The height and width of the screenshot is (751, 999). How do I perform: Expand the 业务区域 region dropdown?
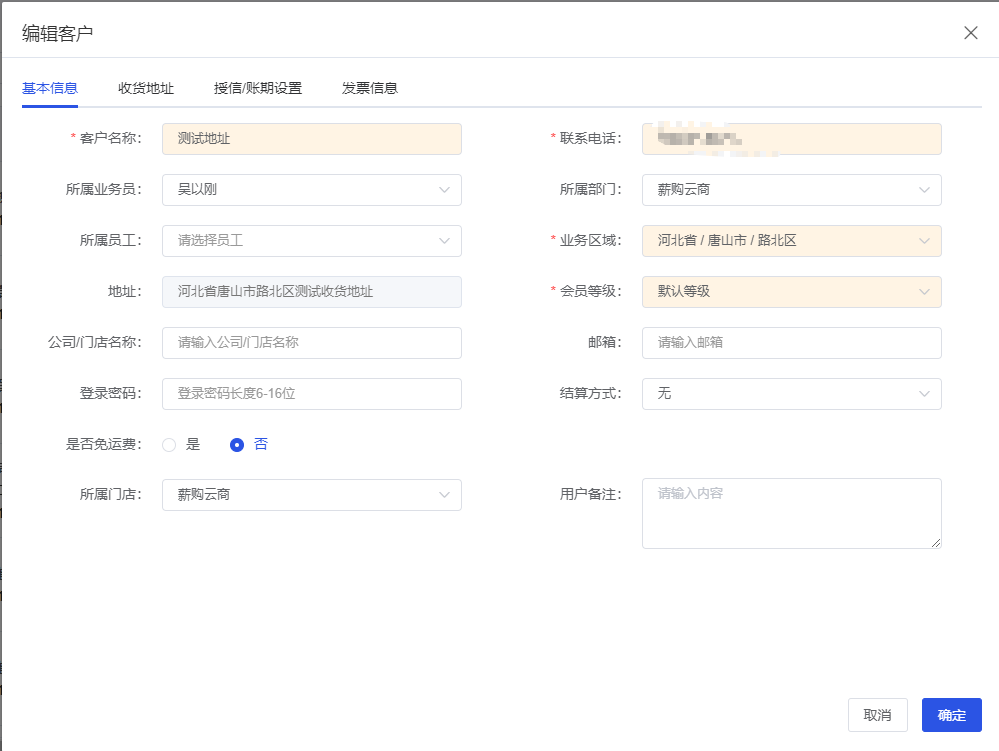[x=790, y=241]
